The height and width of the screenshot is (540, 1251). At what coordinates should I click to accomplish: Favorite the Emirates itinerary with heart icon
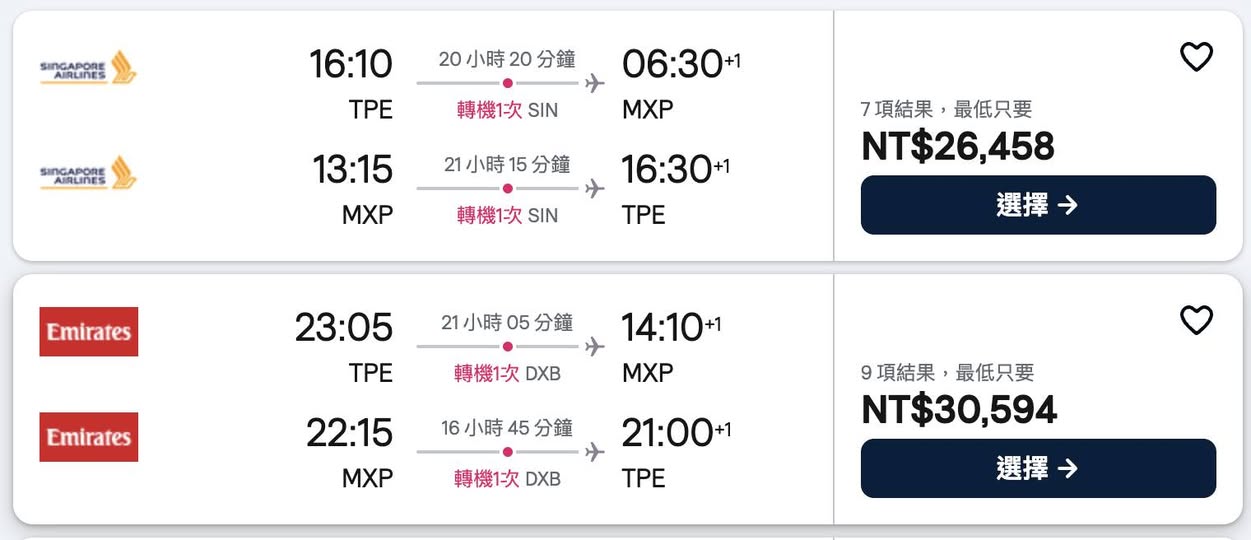coord(1196,321)
